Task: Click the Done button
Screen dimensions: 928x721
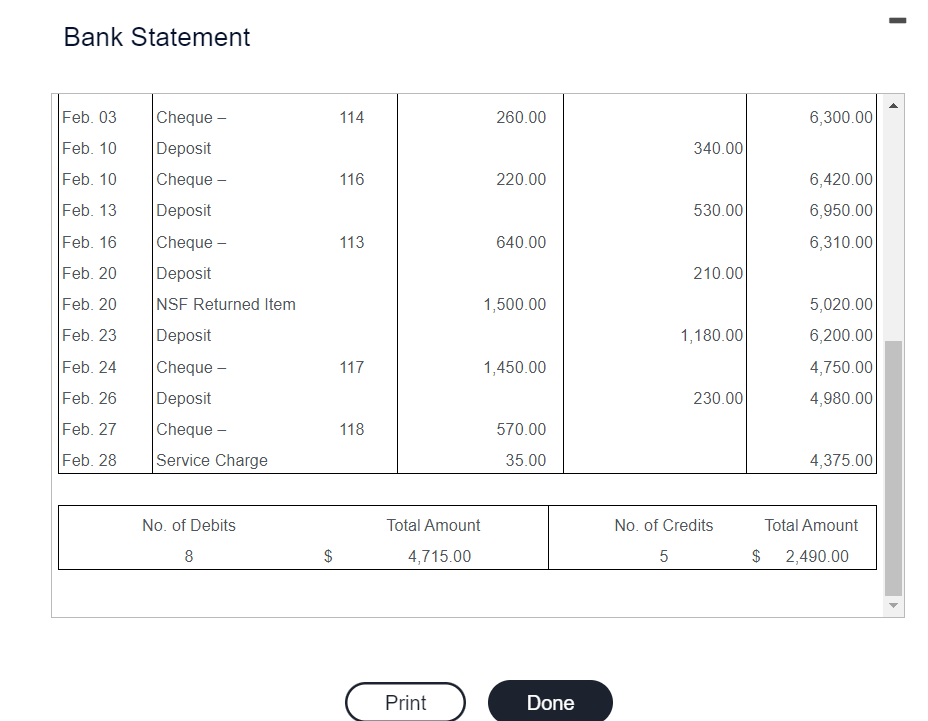Action: click(x=550, y=701)
